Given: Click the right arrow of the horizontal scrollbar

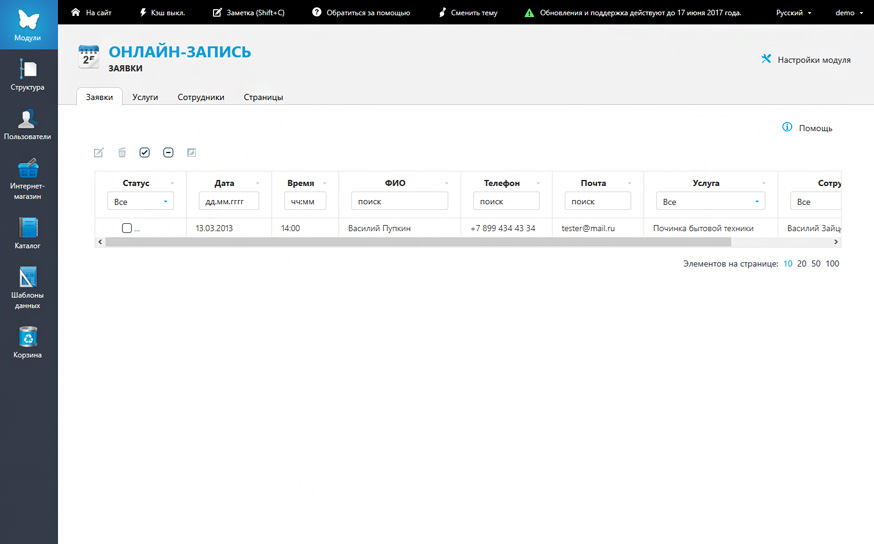Looking at the screenshot, I should pos(836,242).
